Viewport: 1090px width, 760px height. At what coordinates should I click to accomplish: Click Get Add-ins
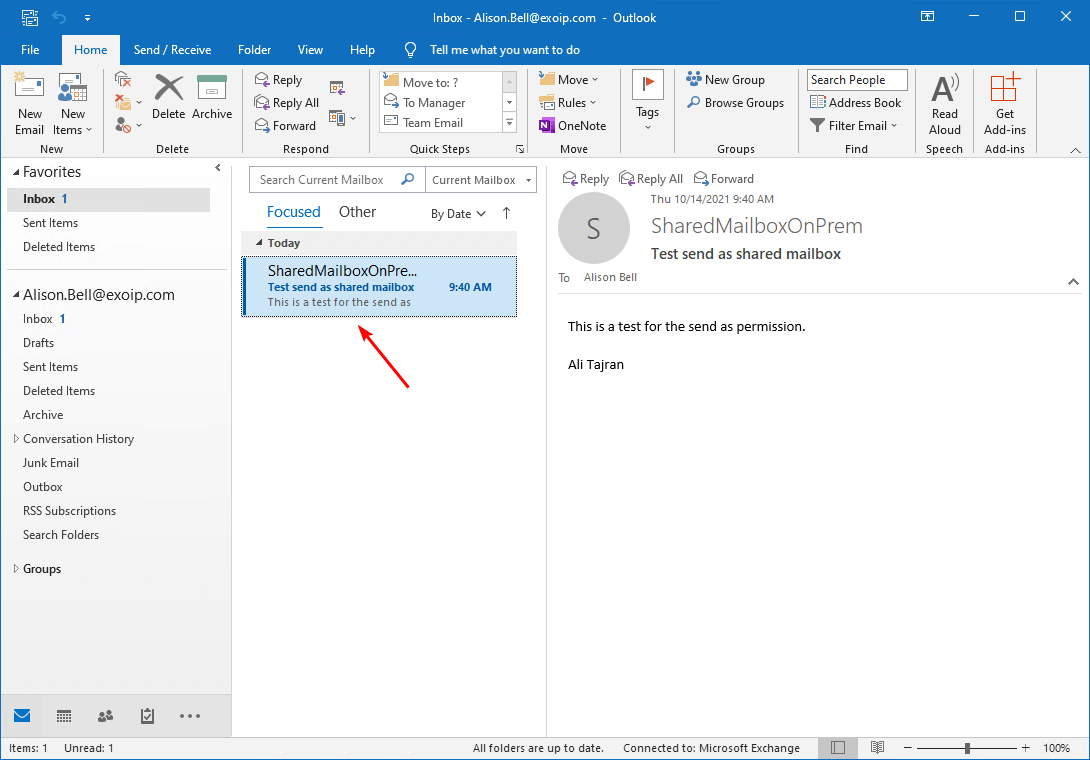1004,104
